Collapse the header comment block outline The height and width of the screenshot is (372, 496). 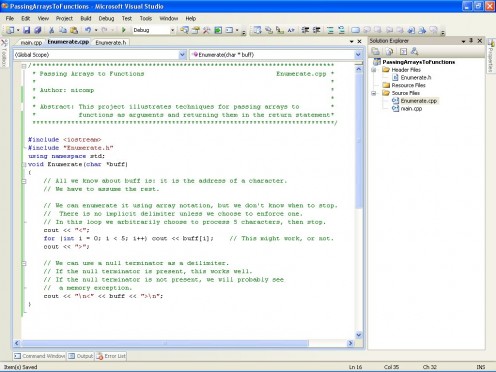(24, 66)
